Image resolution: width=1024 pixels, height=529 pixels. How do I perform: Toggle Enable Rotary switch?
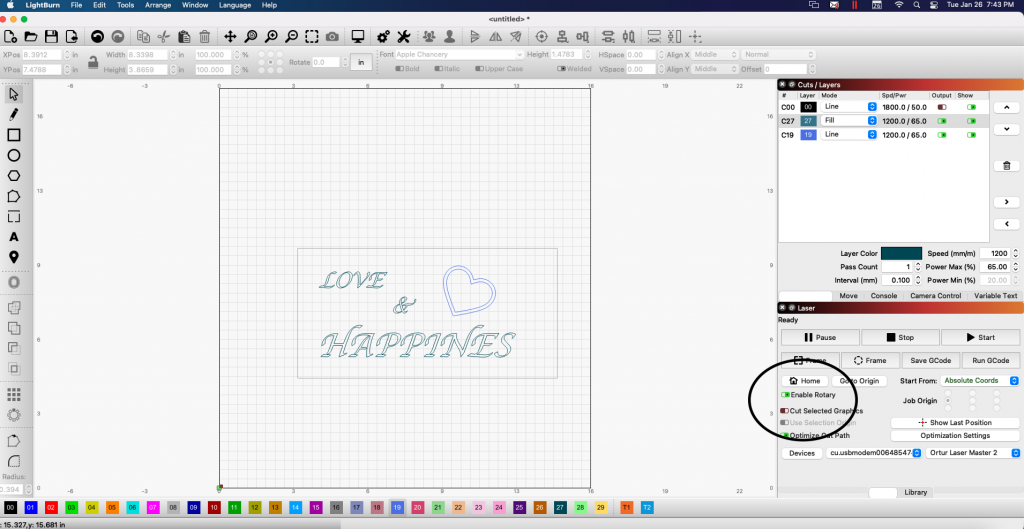coord(786,395)
